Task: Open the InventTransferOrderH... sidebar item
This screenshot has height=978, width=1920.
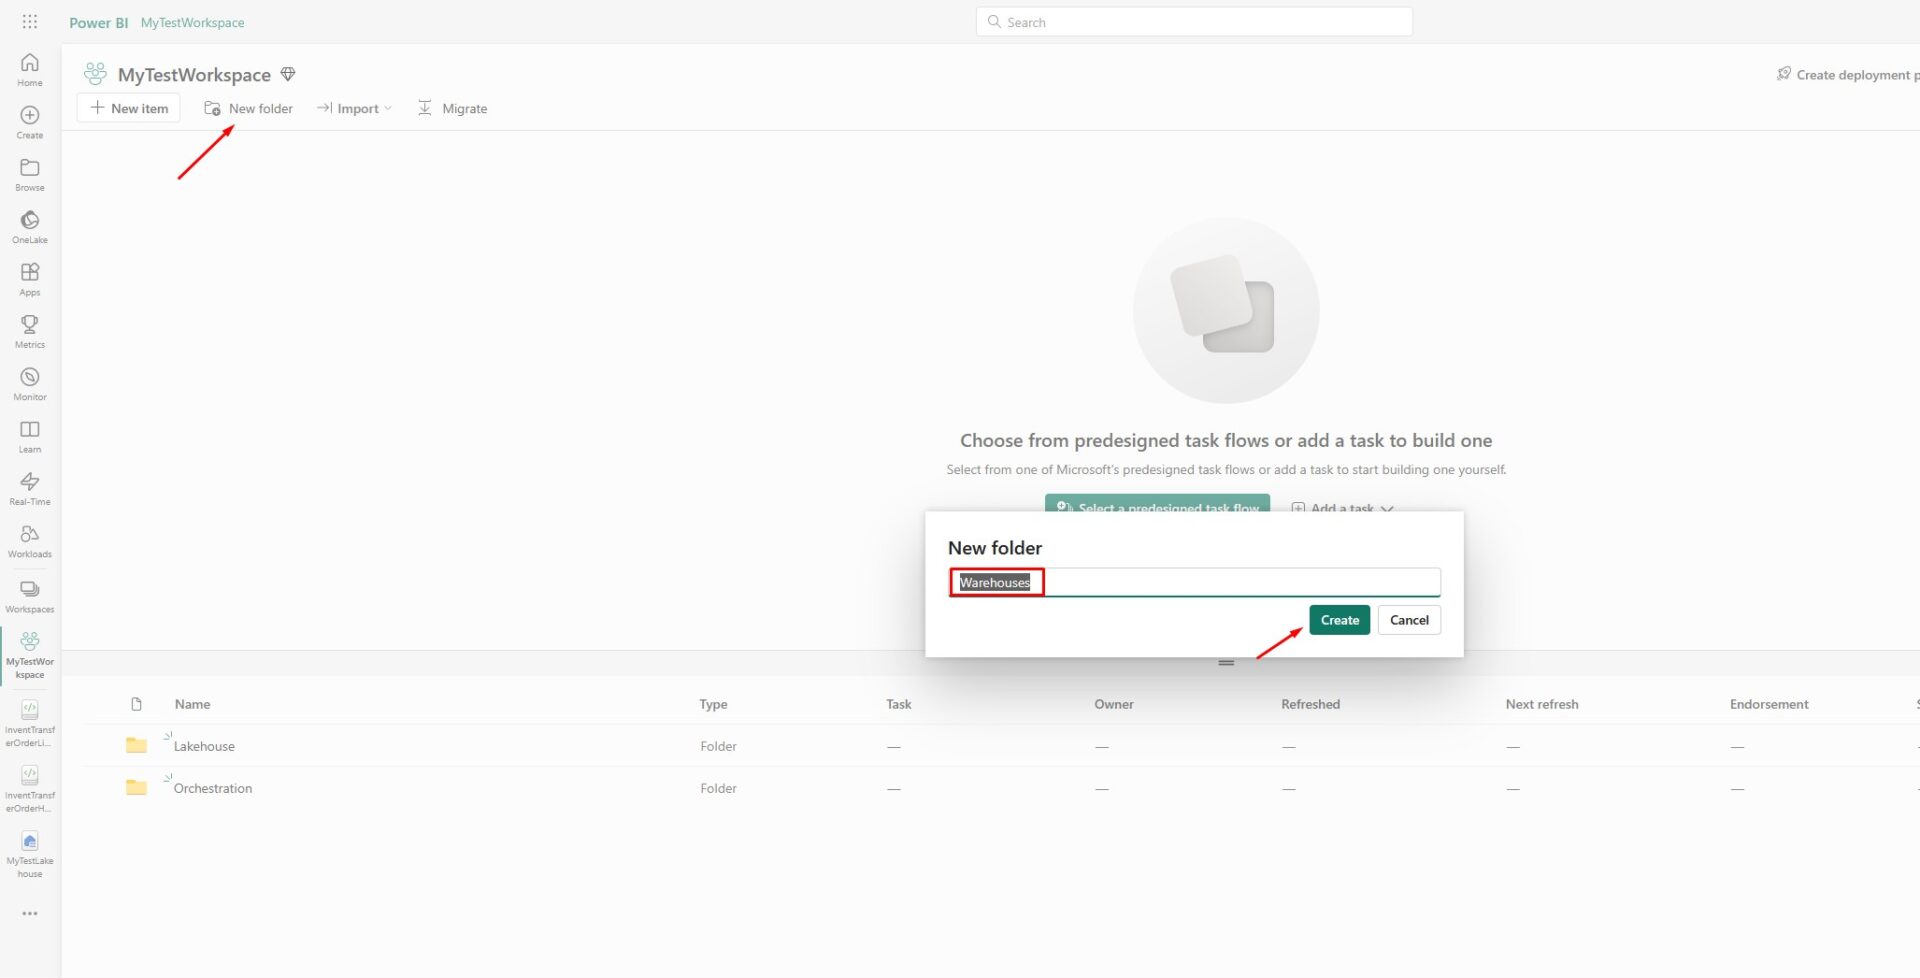Action: pos(30,789)
